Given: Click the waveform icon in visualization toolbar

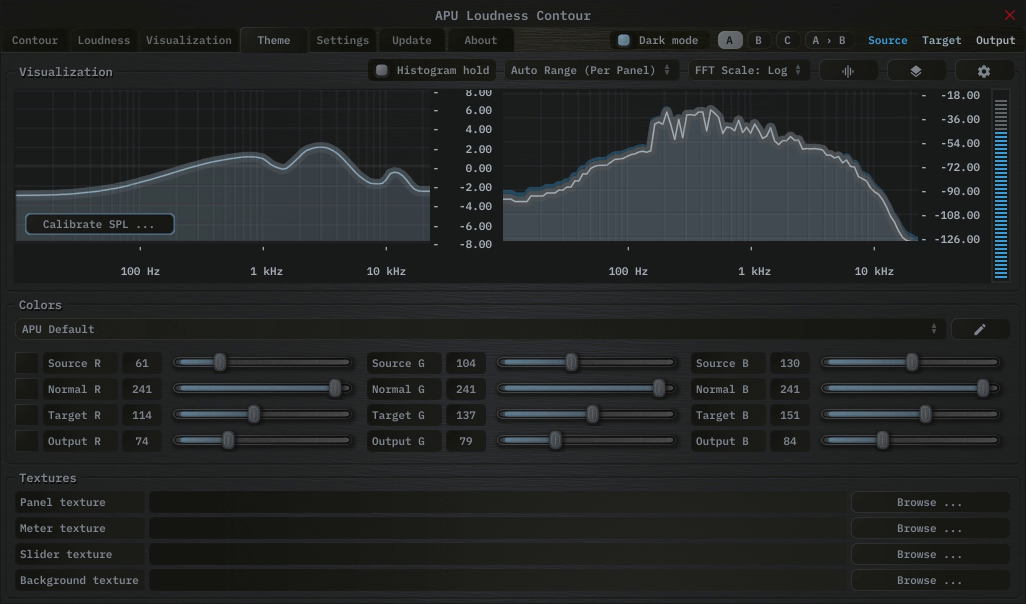Looking at the screenshot, I should (x=848, y=71).
